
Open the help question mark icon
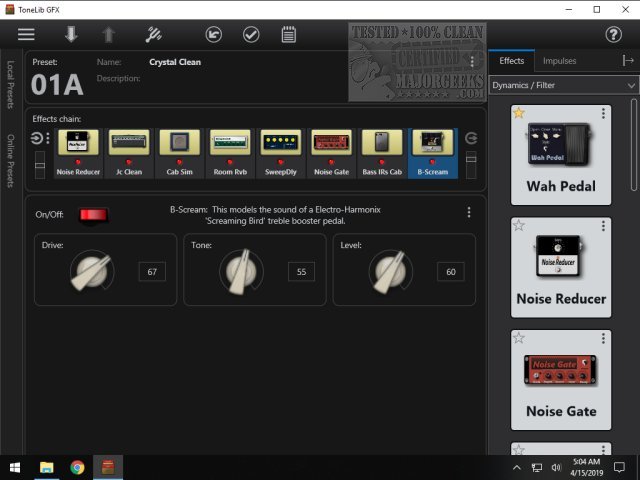pos(613,34)
